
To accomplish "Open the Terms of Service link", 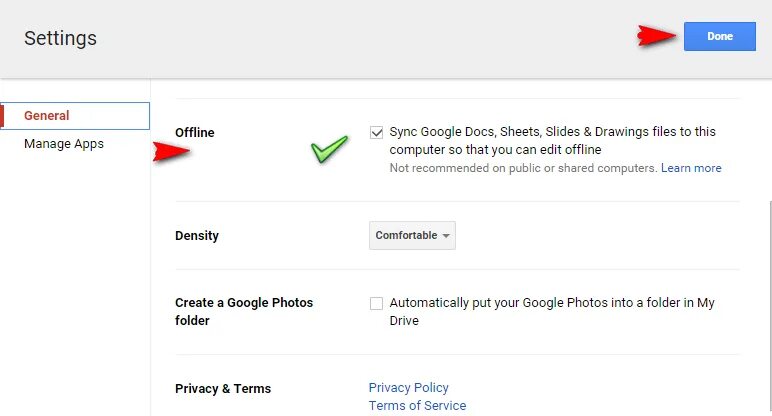I will pyautogui.click(x=417, y=406).
